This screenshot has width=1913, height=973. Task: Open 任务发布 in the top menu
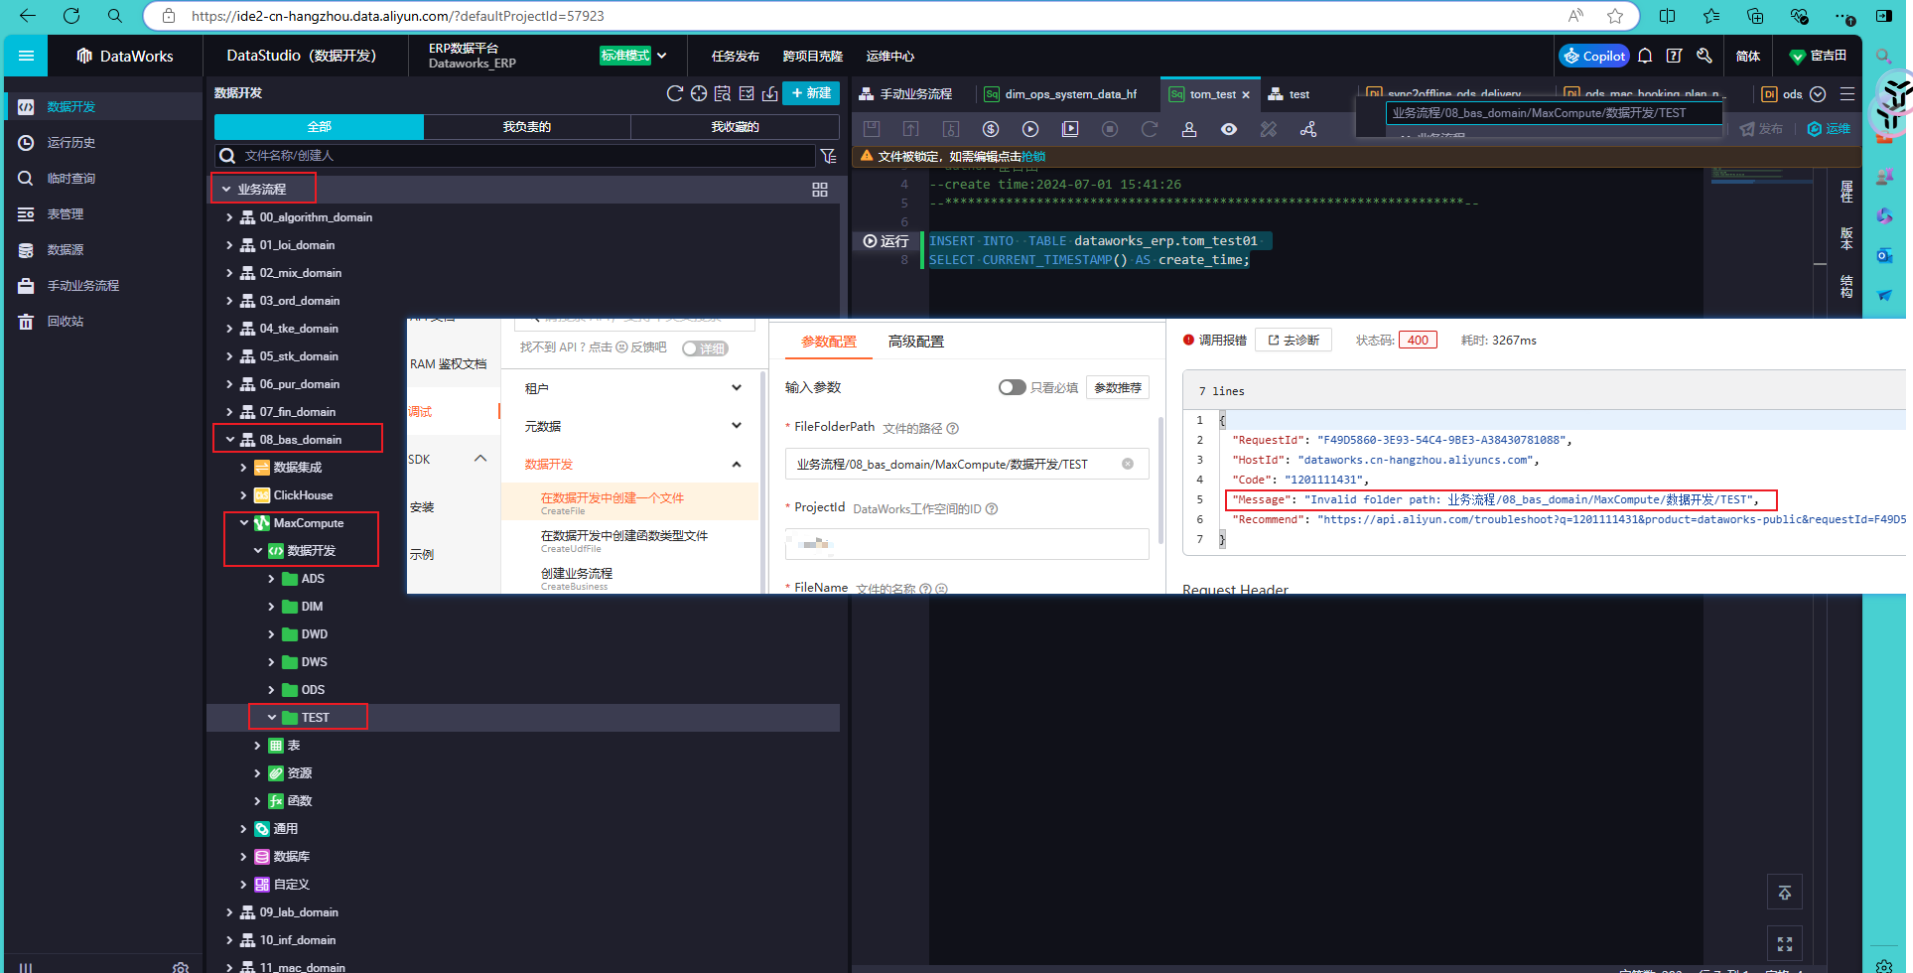pos(735,56)
